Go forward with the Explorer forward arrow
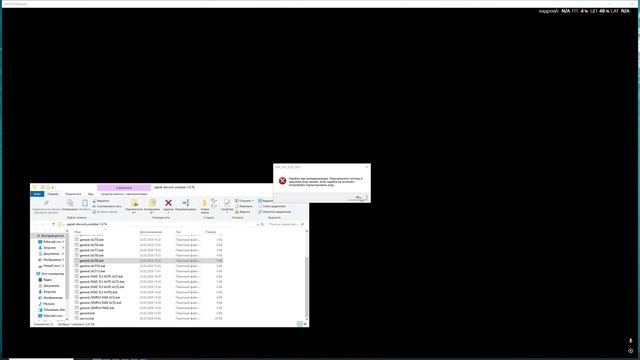Viewport: 640px width, 360px height. [43, 224]
